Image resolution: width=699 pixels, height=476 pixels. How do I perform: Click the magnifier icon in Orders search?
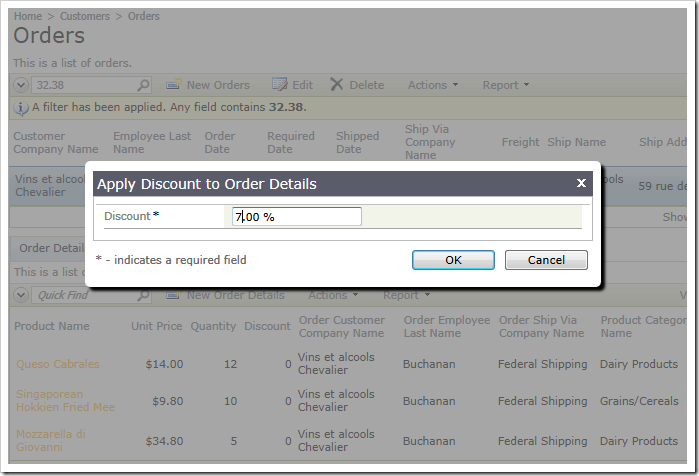point(144,85)
